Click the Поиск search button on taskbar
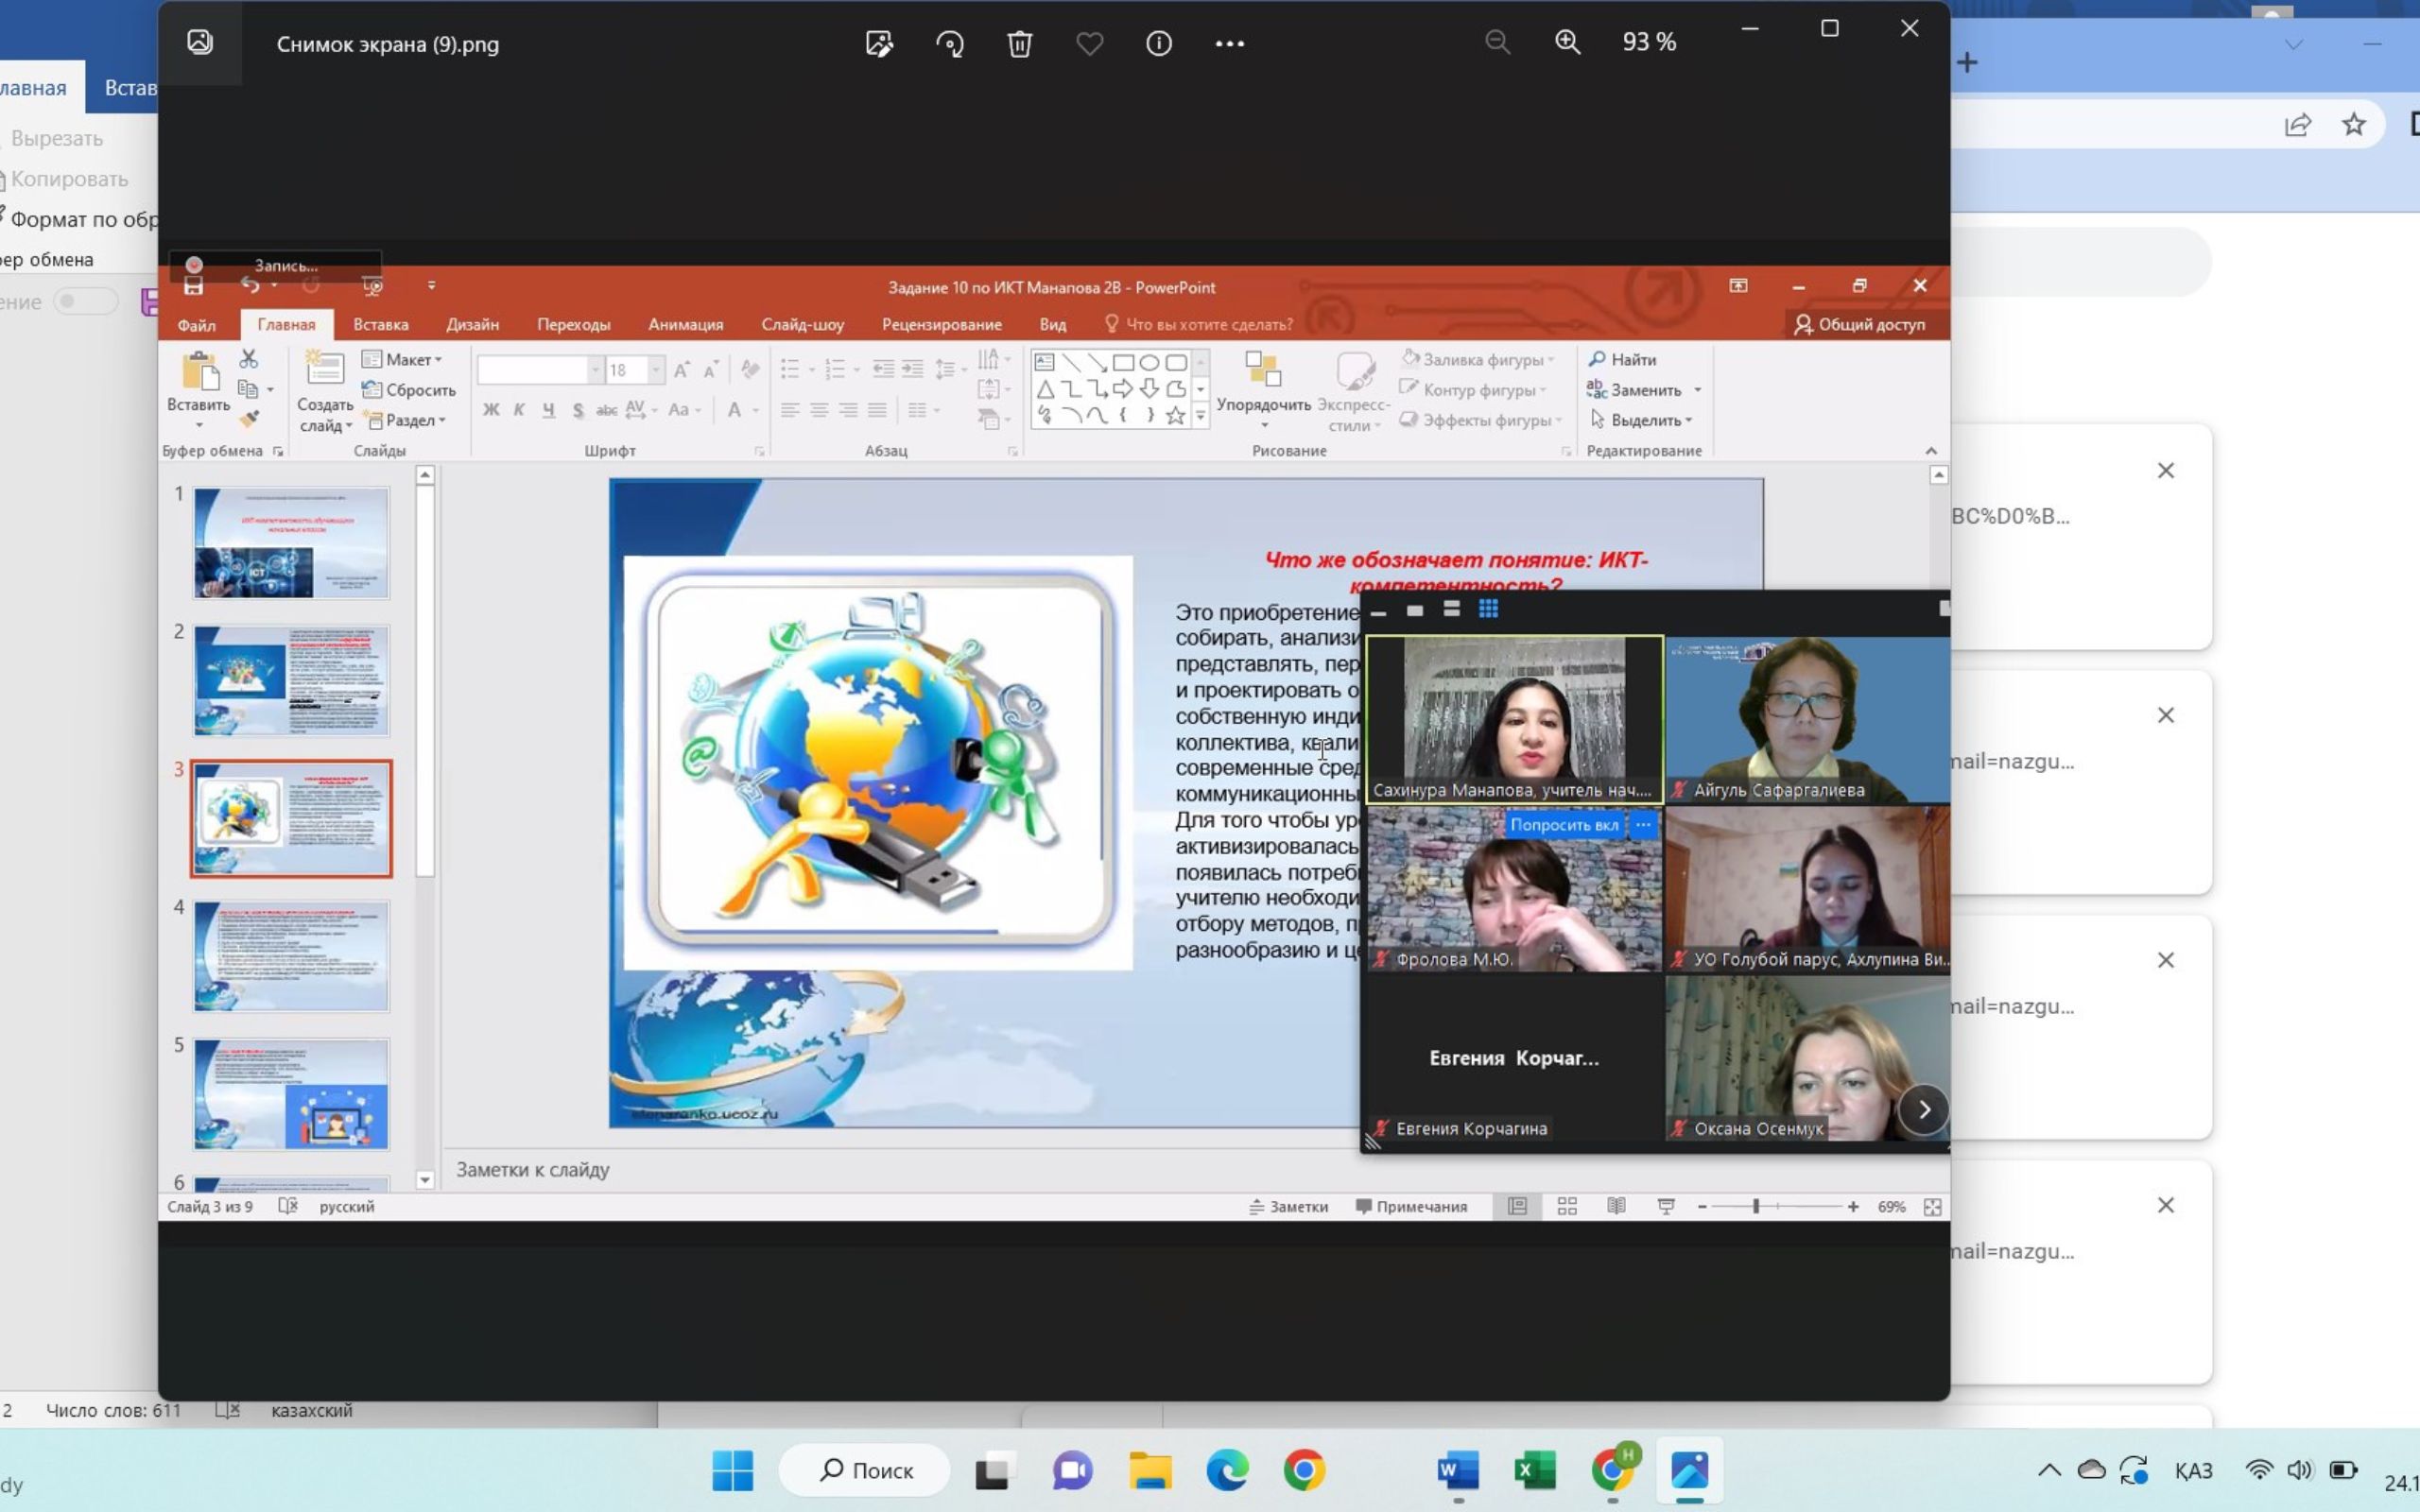This screenshot has height=1512, width=2420. [x=865, y=1470]
